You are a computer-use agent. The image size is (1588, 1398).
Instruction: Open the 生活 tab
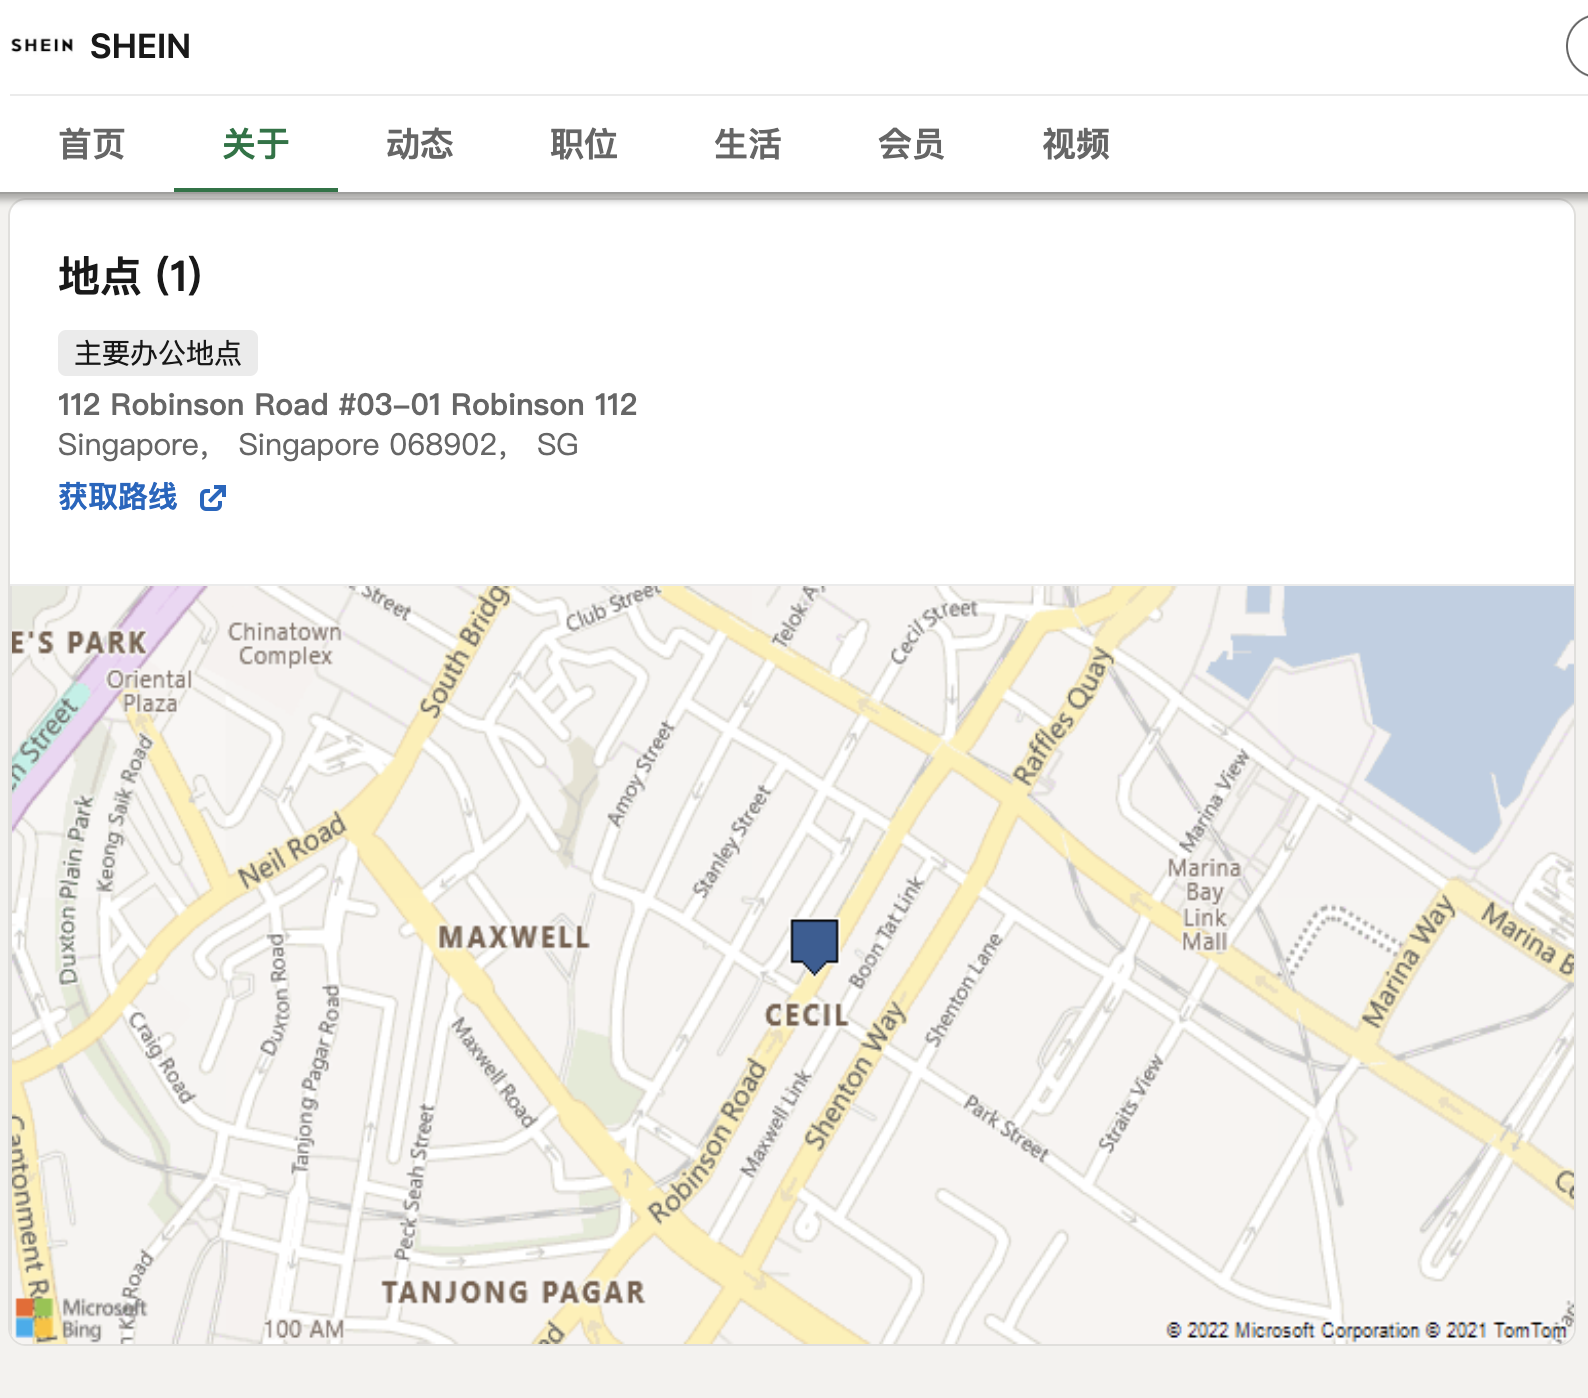click(748, 145)
